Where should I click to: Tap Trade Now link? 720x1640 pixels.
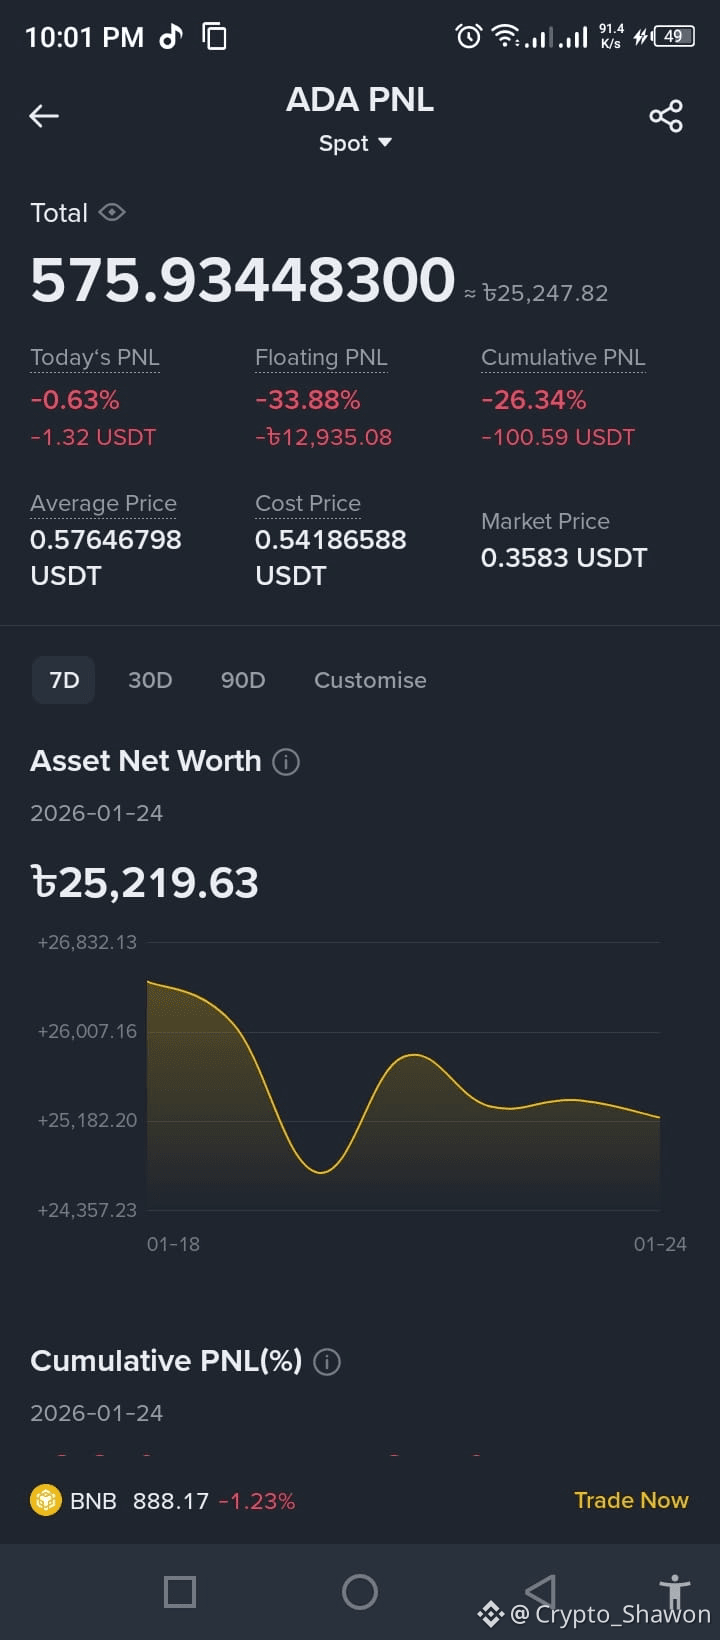click(631, 1500)
